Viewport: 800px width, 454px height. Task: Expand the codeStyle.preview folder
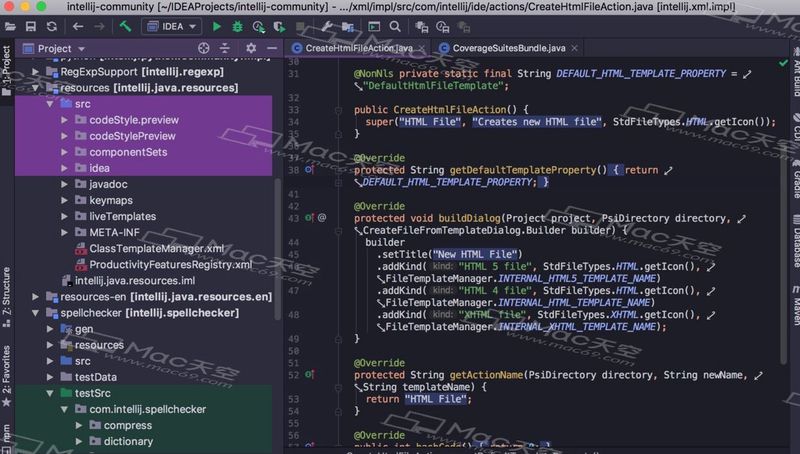click(64, 120)
